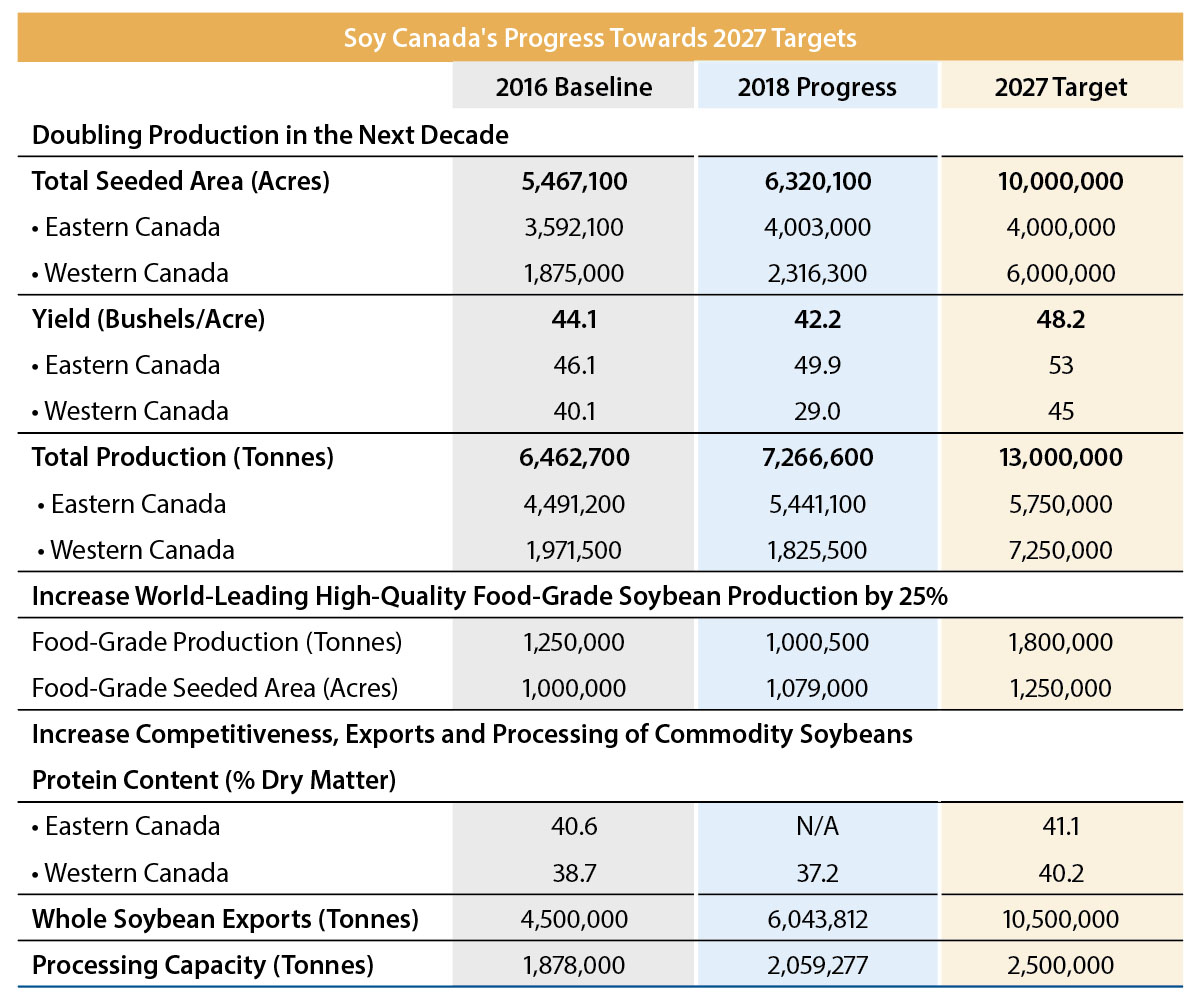Select the 'Food-Grade Production (Tonnes)' row label

click(x=217, y=642)
